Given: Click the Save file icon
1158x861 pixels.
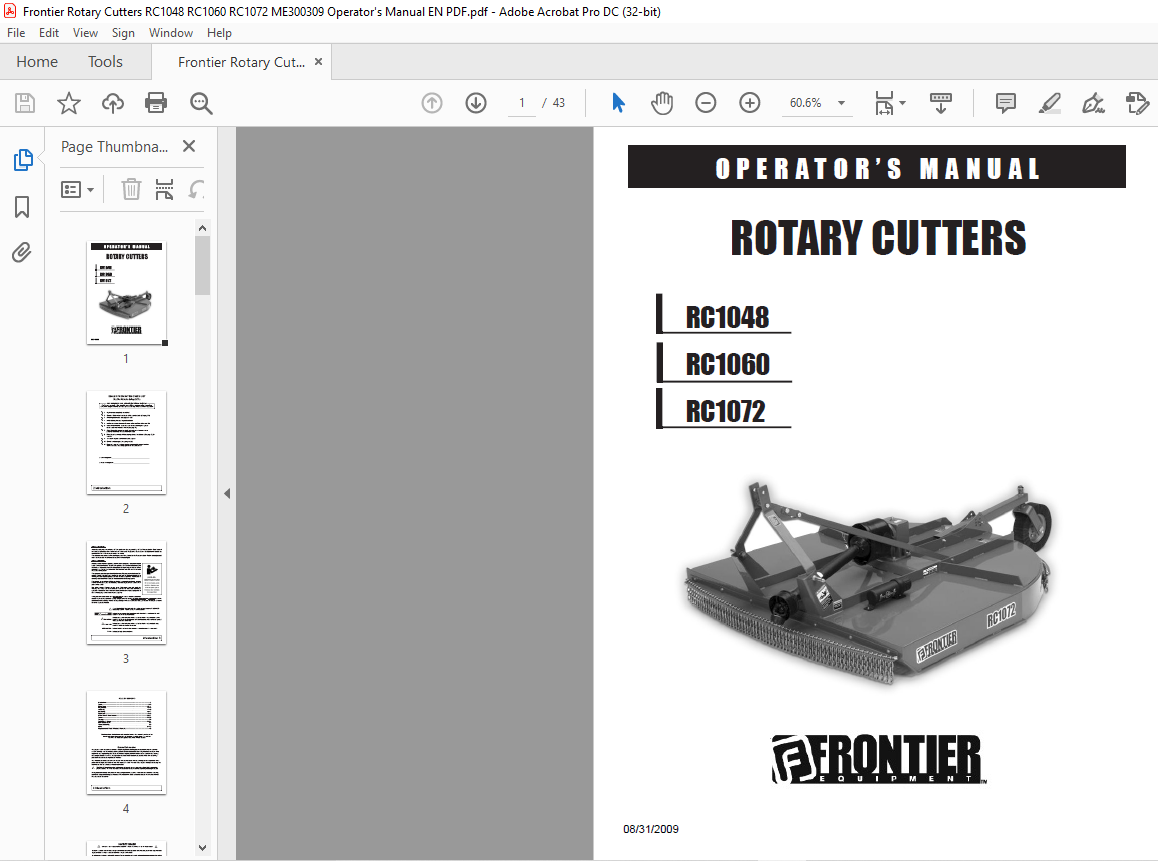Looking at the screenshot, I should pyautogui.click(x=24, y=103).
